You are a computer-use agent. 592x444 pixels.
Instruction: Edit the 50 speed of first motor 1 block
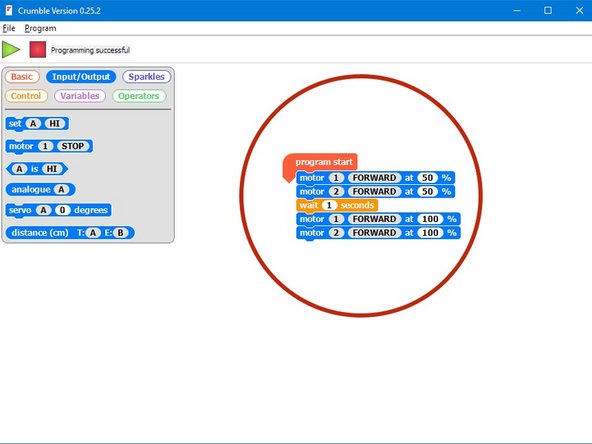(x=427, y=178)
